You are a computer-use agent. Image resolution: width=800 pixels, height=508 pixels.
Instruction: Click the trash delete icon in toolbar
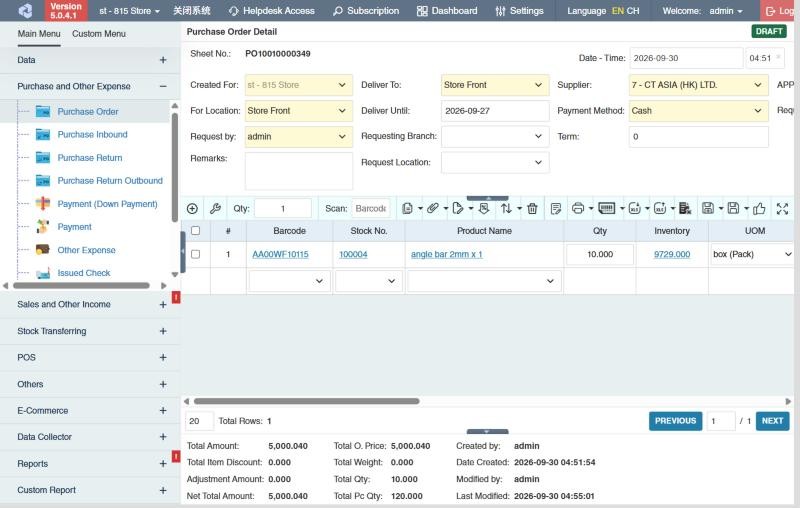(x=532, y=208)
